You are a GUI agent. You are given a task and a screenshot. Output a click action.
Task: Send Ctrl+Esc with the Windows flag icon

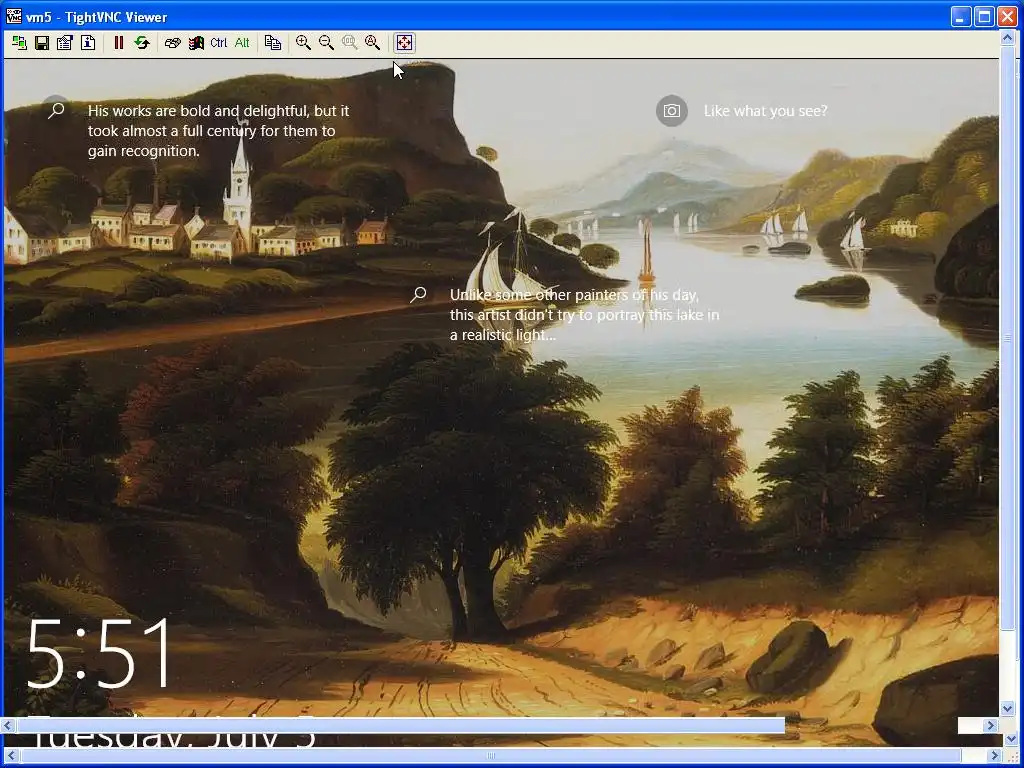(x=196, y=43)
